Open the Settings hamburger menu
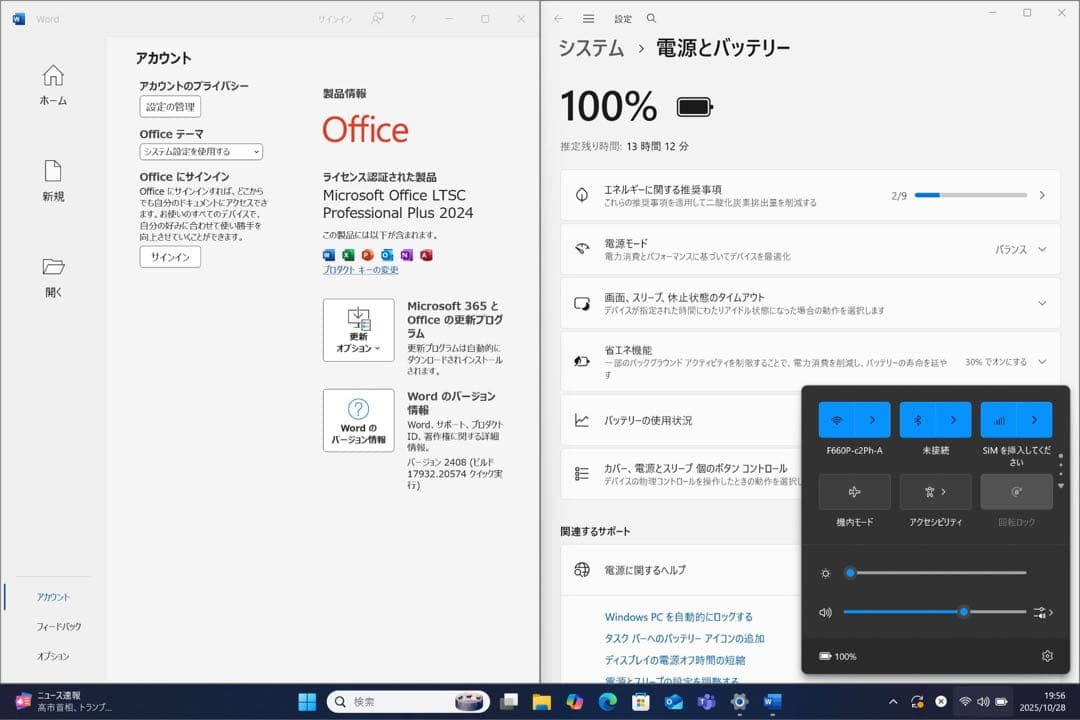 pos(587,18)
